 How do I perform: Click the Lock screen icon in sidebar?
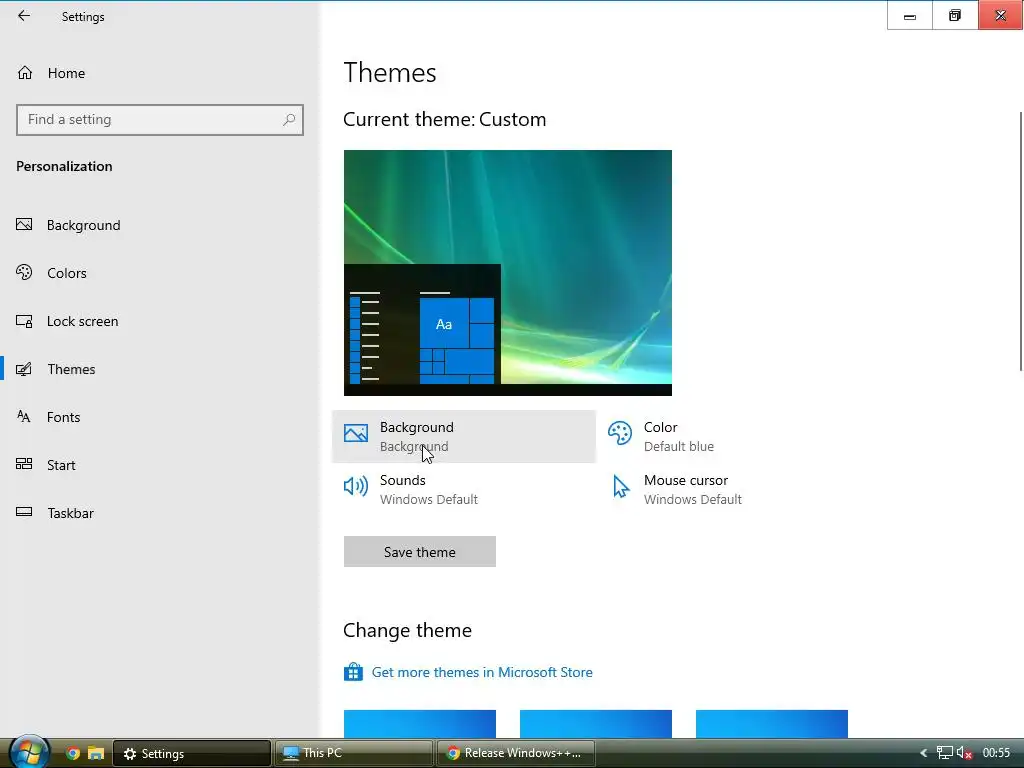(x=24, y=321)
